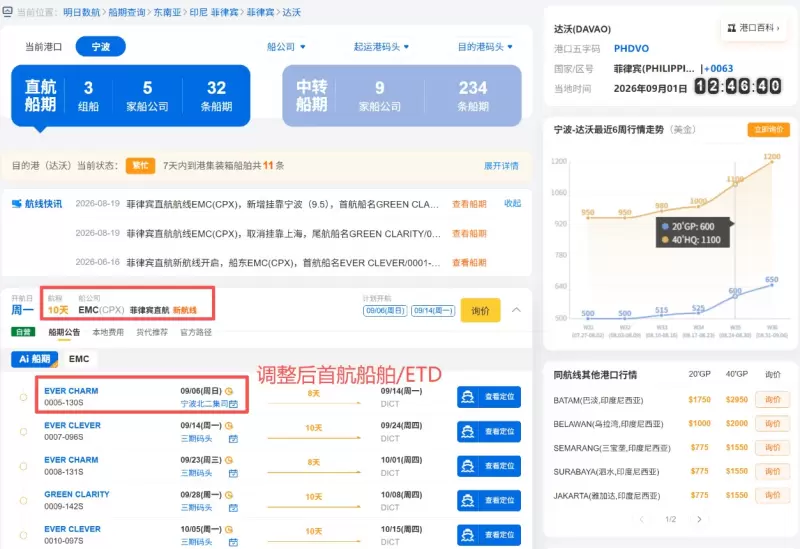Select radio button for EVER CHARM 0005-130S
800x549 pixels.
[23, 397]
